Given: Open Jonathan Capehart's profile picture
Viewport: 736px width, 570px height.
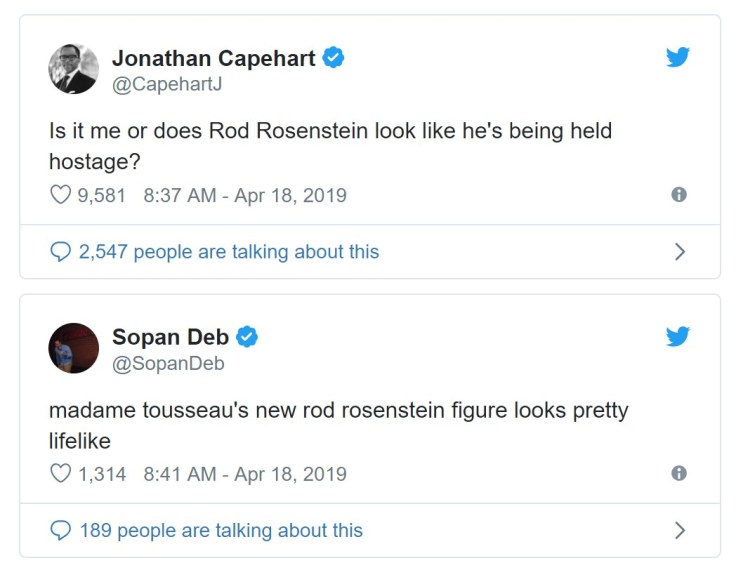Looking at the screenshot, I should click(74, 69).
